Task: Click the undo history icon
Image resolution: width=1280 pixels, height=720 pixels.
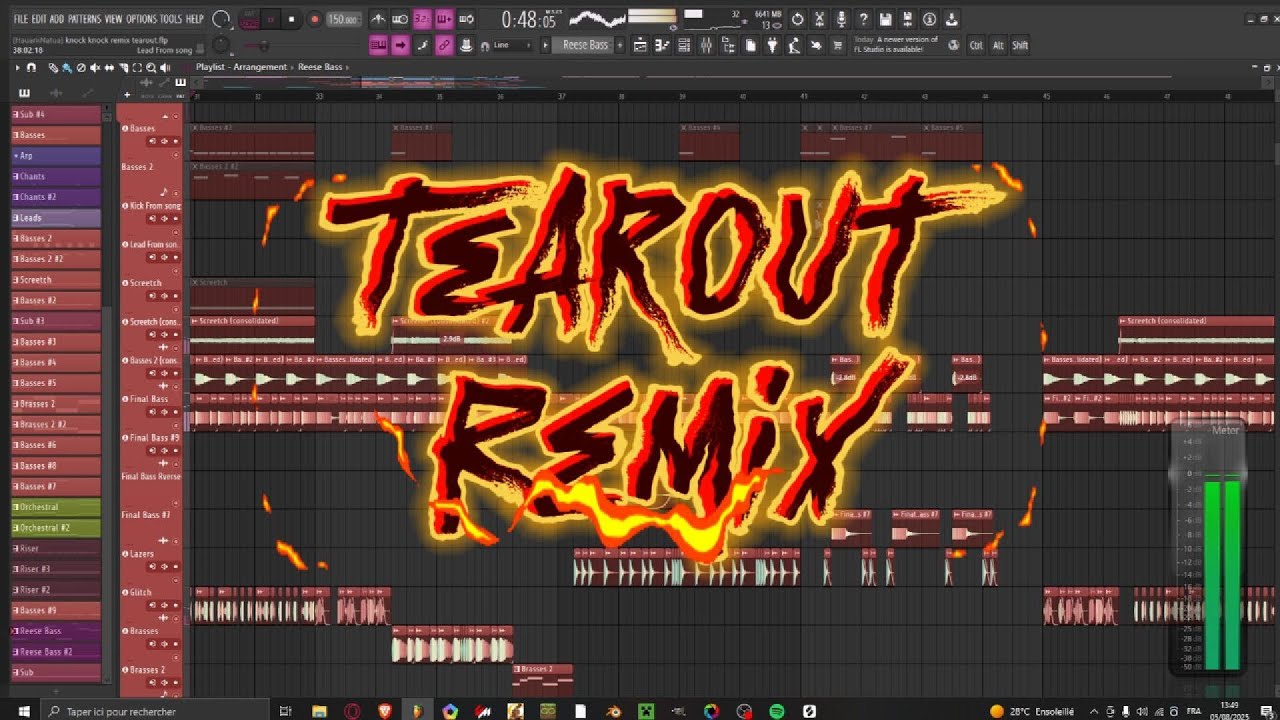Action: click(797, 19)
